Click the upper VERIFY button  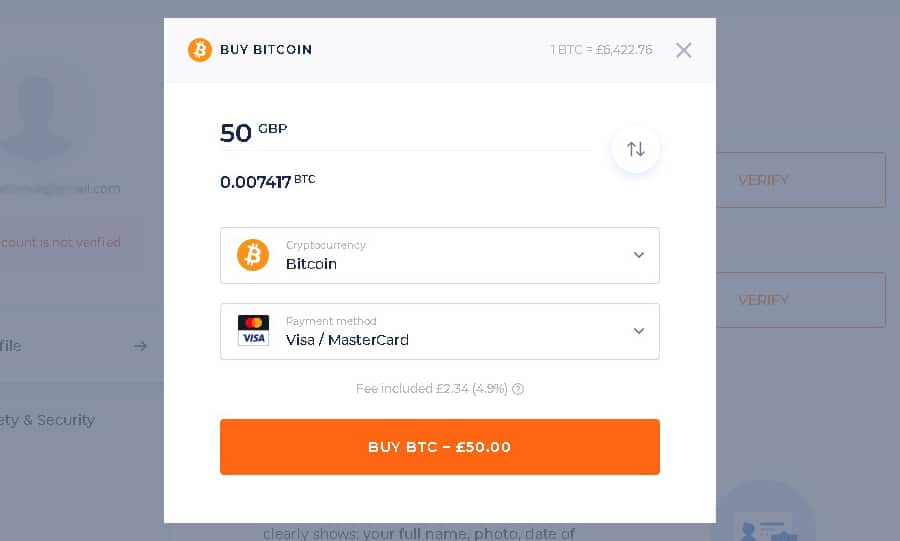[800, 180]
